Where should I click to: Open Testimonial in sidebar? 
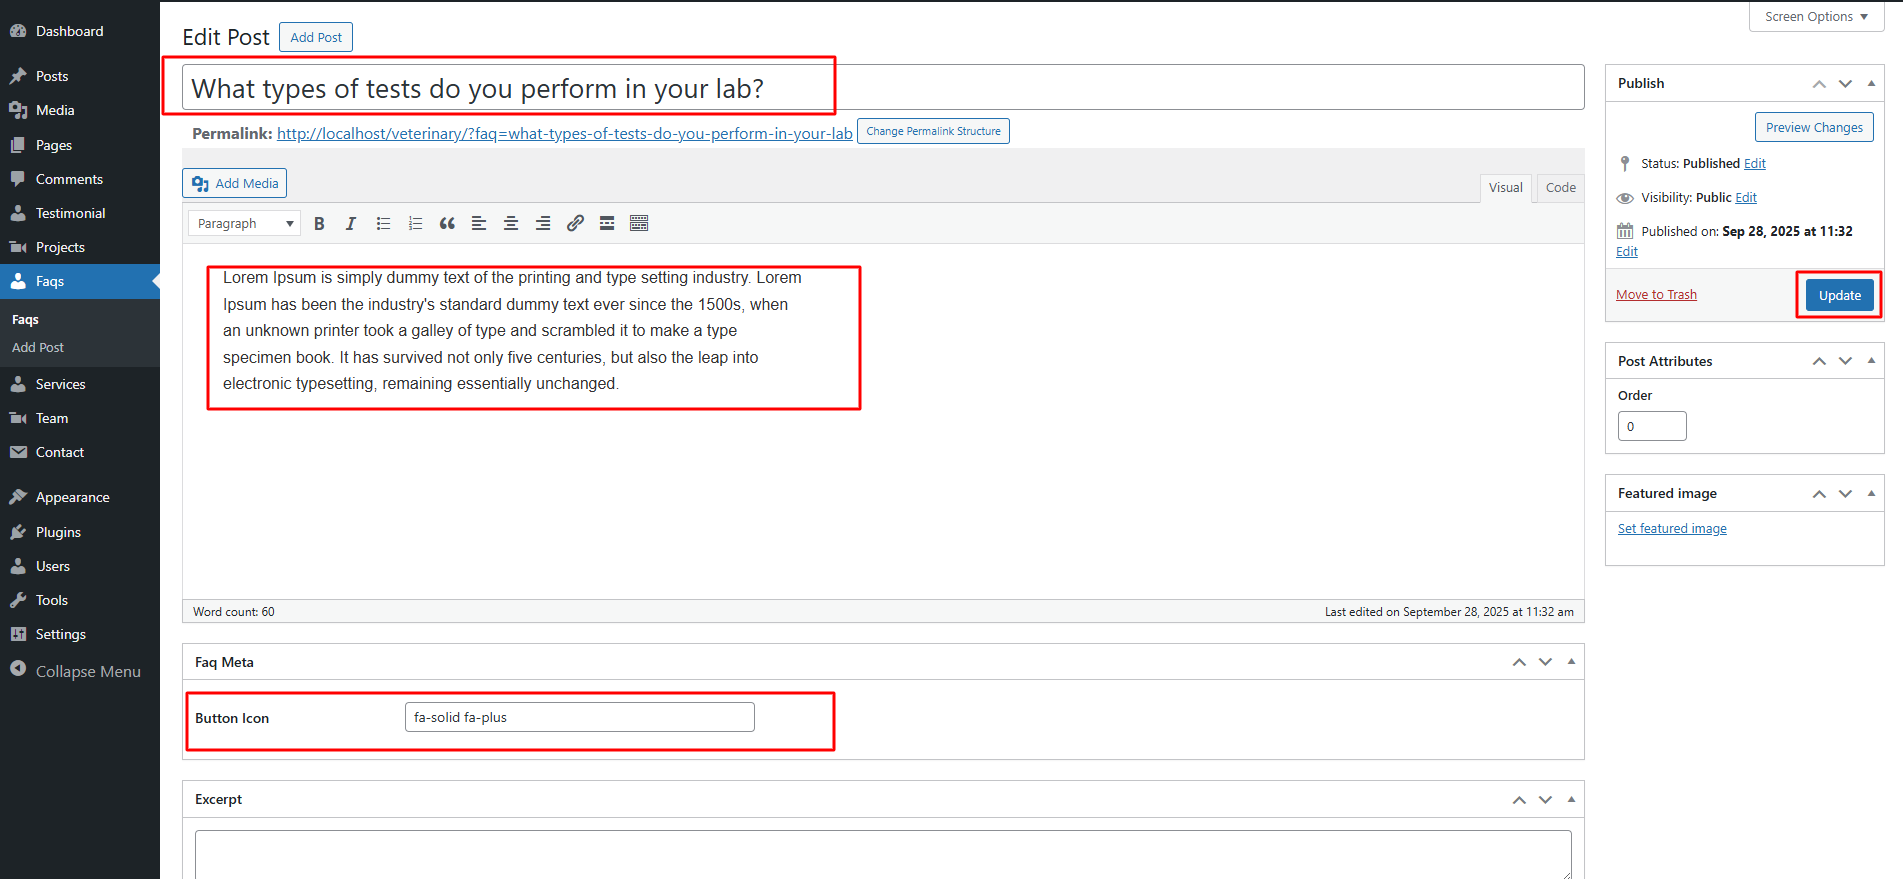tap(80, 213)
